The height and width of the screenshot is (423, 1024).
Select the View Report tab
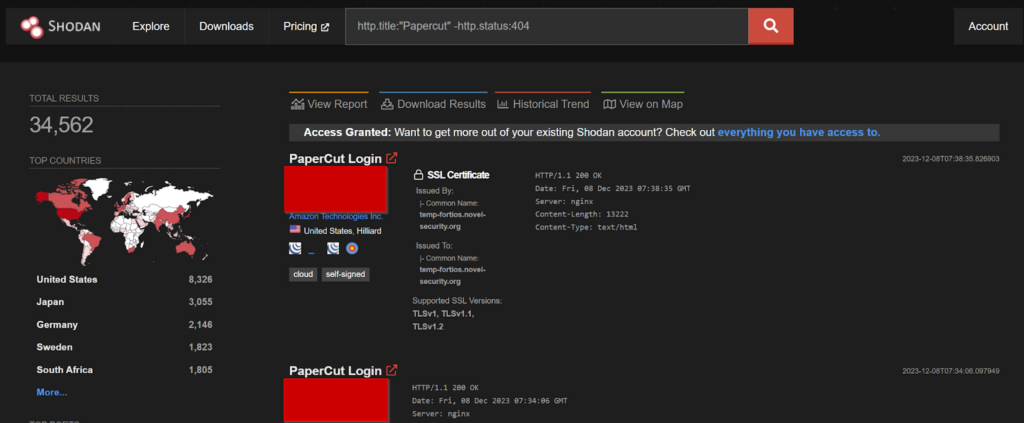[x=329, y=104]
